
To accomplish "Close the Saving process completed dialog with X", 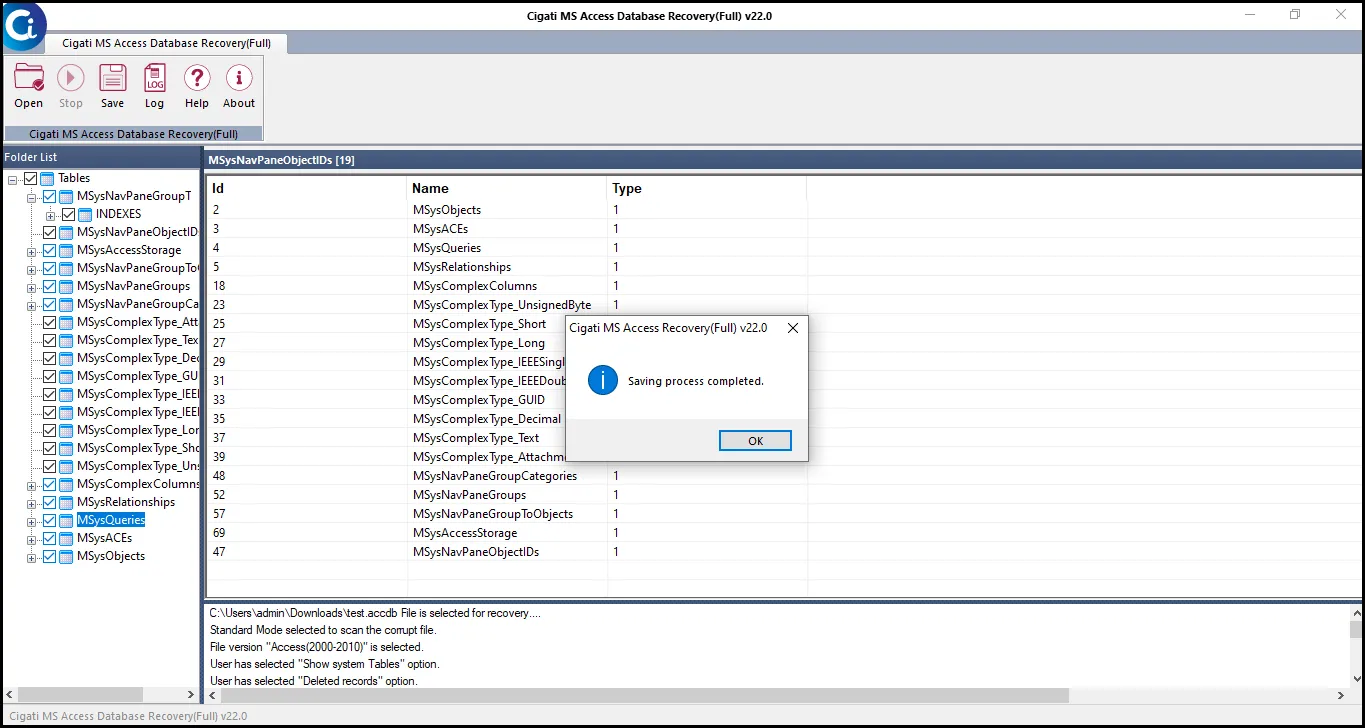I will 793,328.
